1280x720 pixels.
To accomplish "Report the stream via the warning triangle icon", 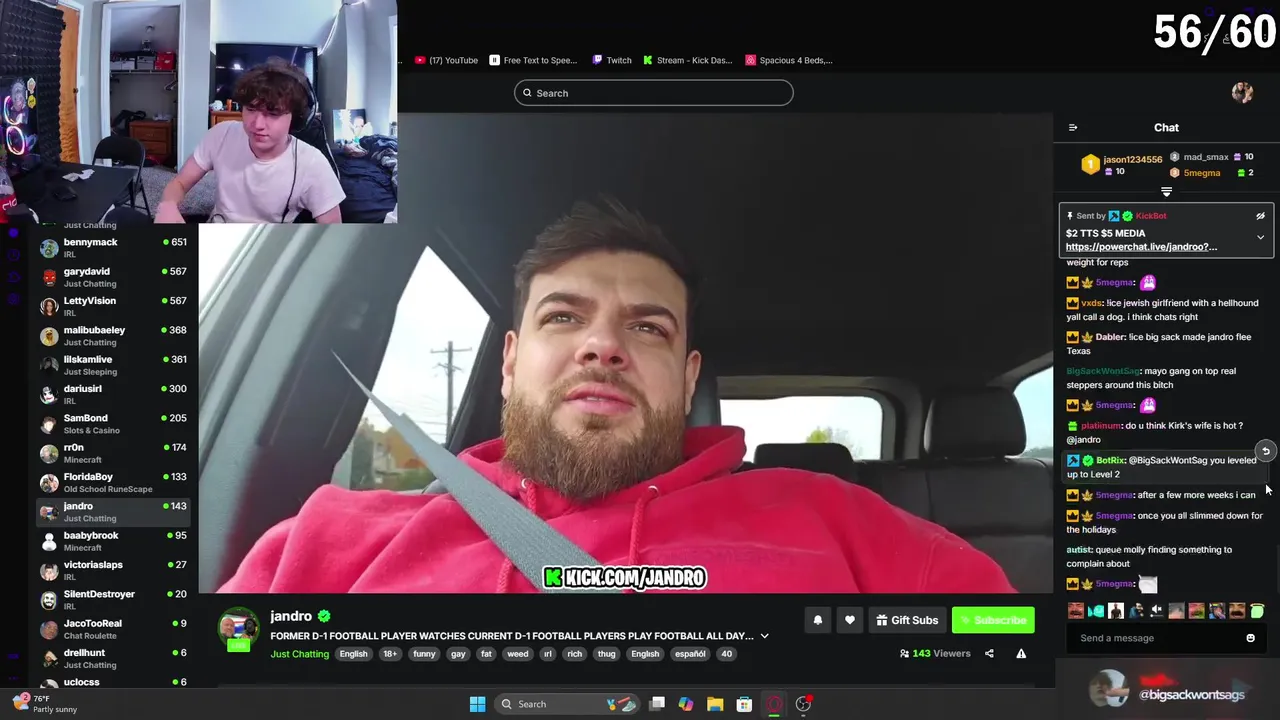I will [x=1021, y=654].
